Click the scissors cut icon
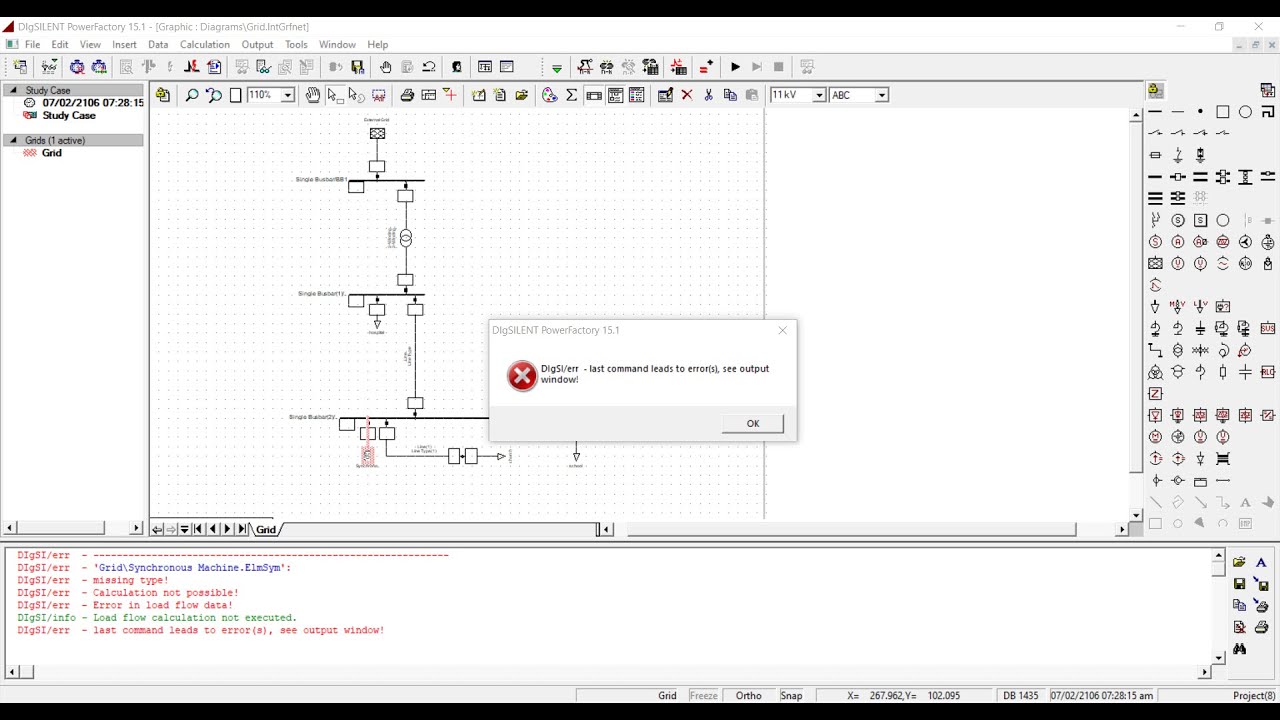This screenshot has width=1280, height=720. click(x=708, y=95)
